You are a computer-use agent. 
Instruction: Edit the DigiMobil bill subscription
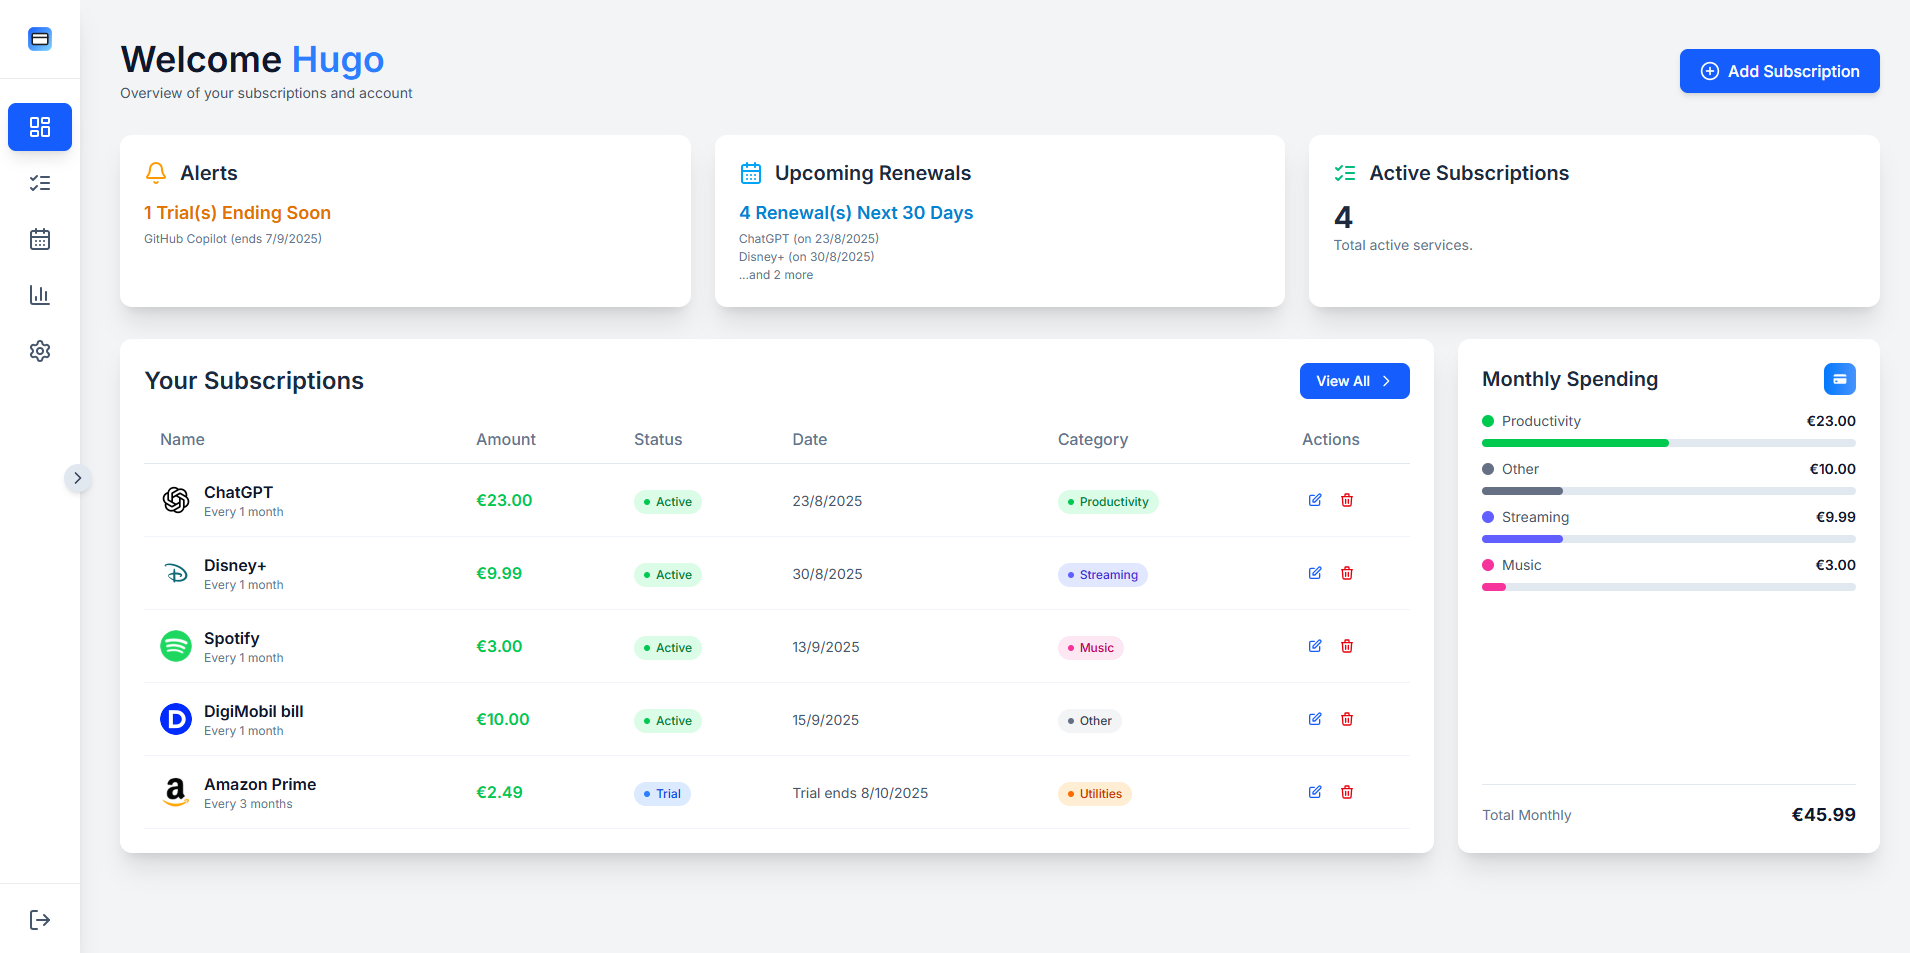1315,719
